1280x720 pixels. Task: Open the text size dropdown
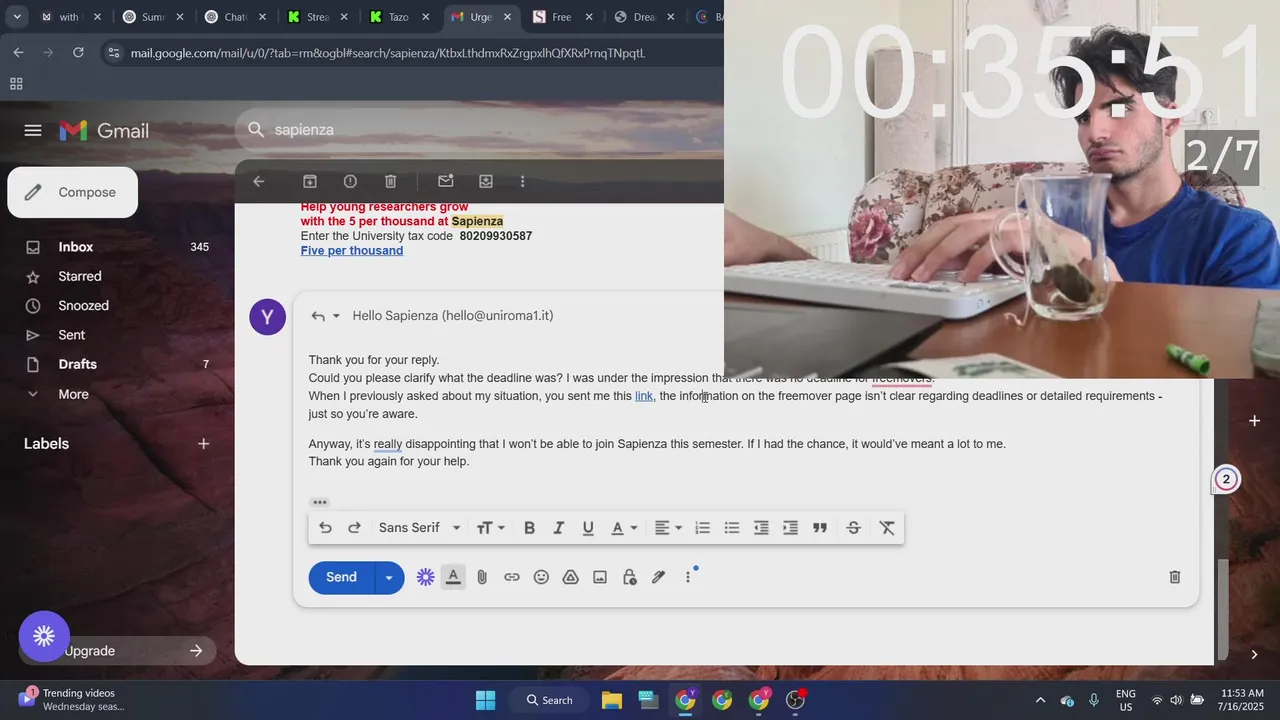coord(490,528)
